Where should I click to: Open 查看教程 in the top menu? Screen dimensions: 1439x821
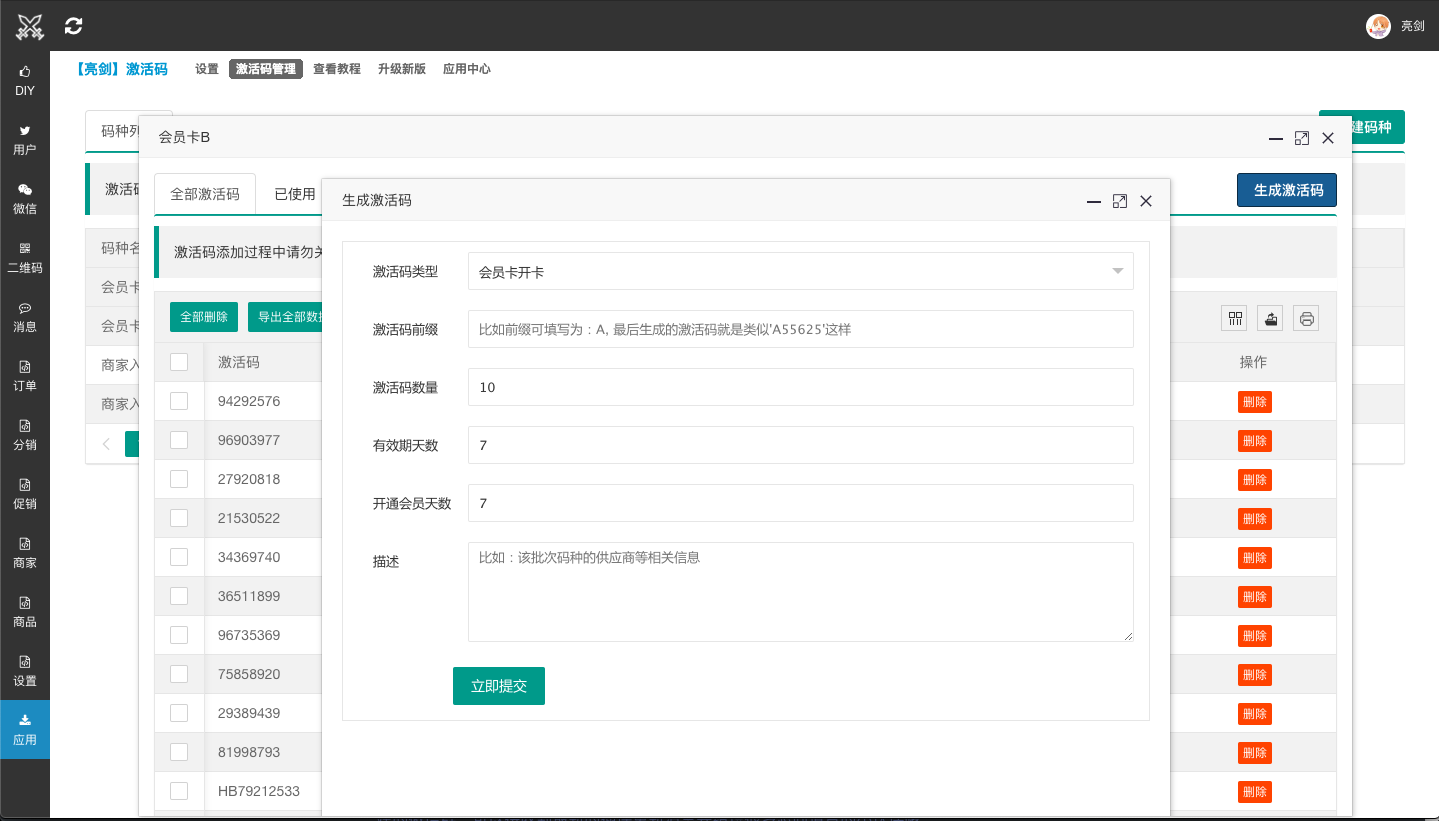tap(337, 69)
